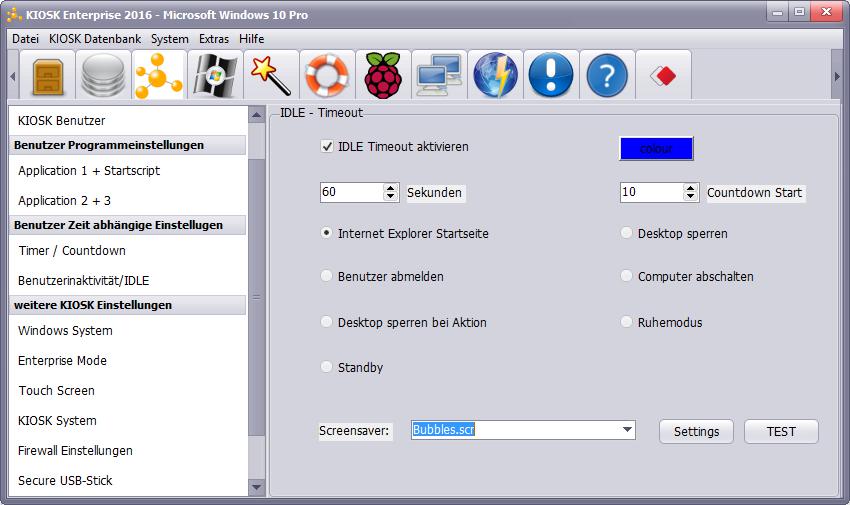
Task: Click the toolbar right scroll arrow
Action: point(837,76)
